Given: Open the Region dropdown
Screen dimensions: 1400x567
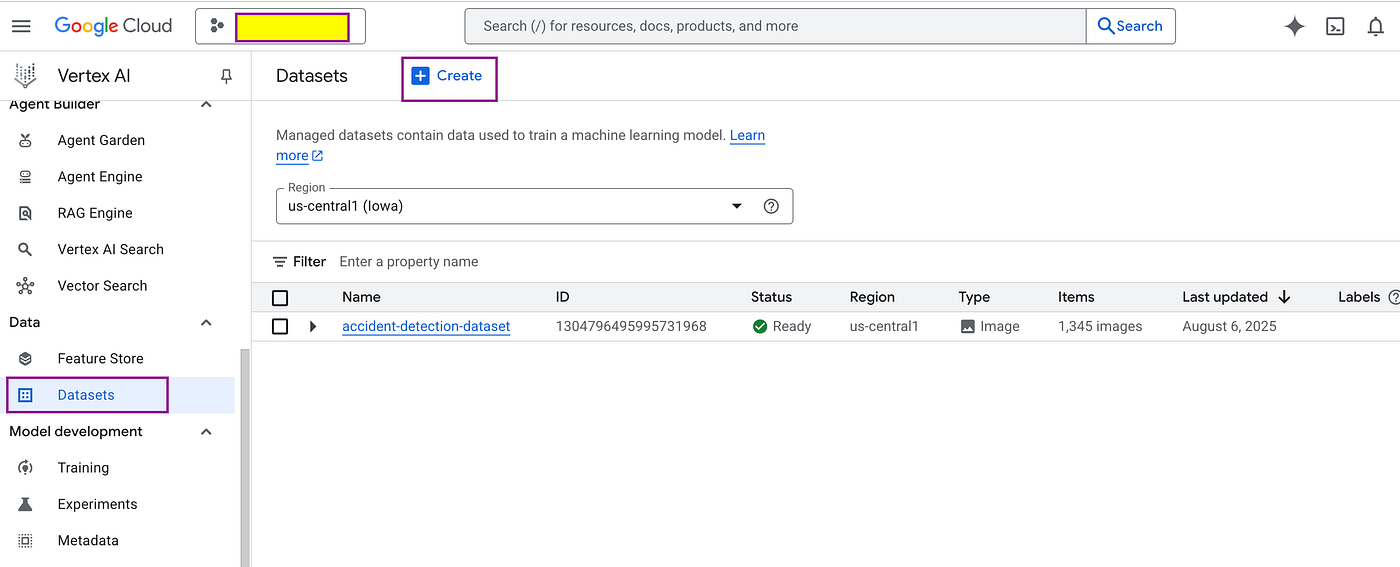Looking at the screenshot, I should point(534,206).
